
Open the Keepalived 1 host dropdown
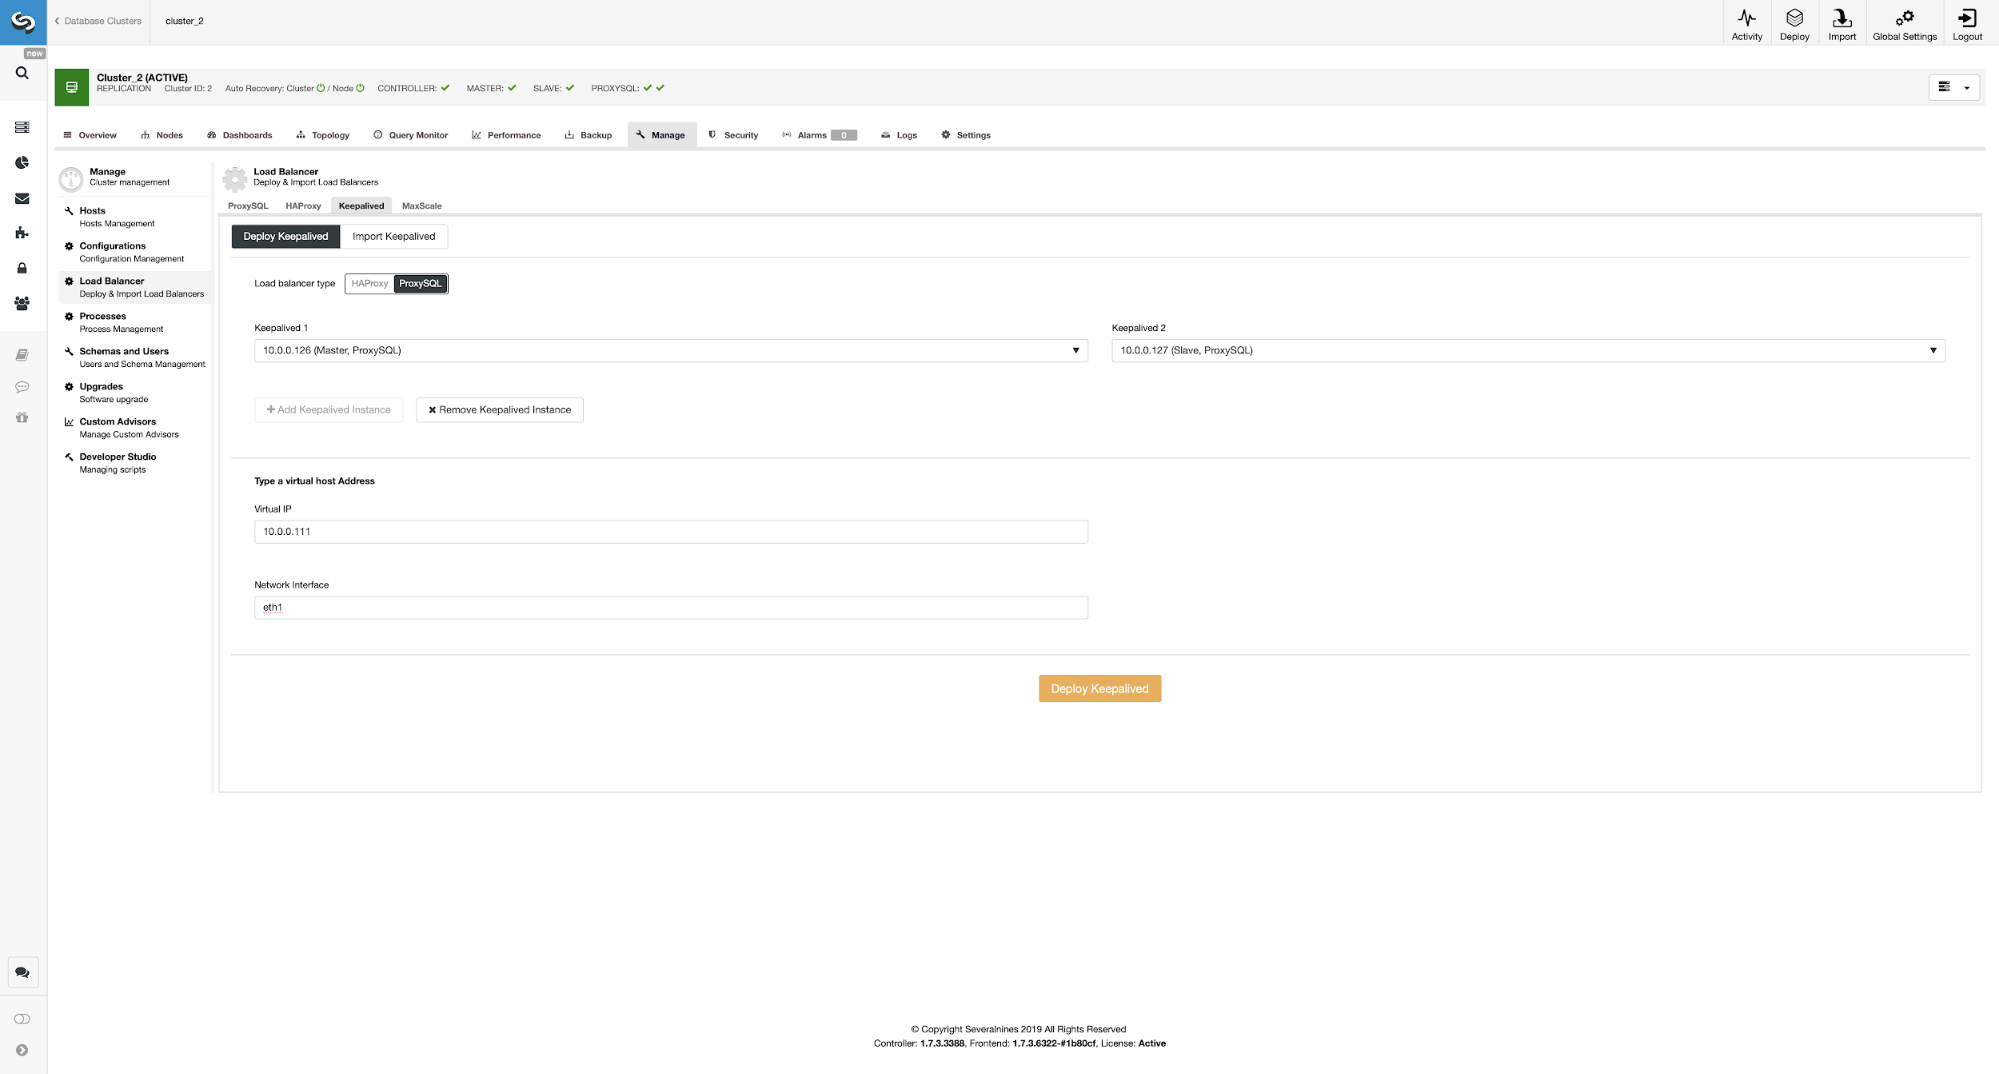click(x=671, y=351)
